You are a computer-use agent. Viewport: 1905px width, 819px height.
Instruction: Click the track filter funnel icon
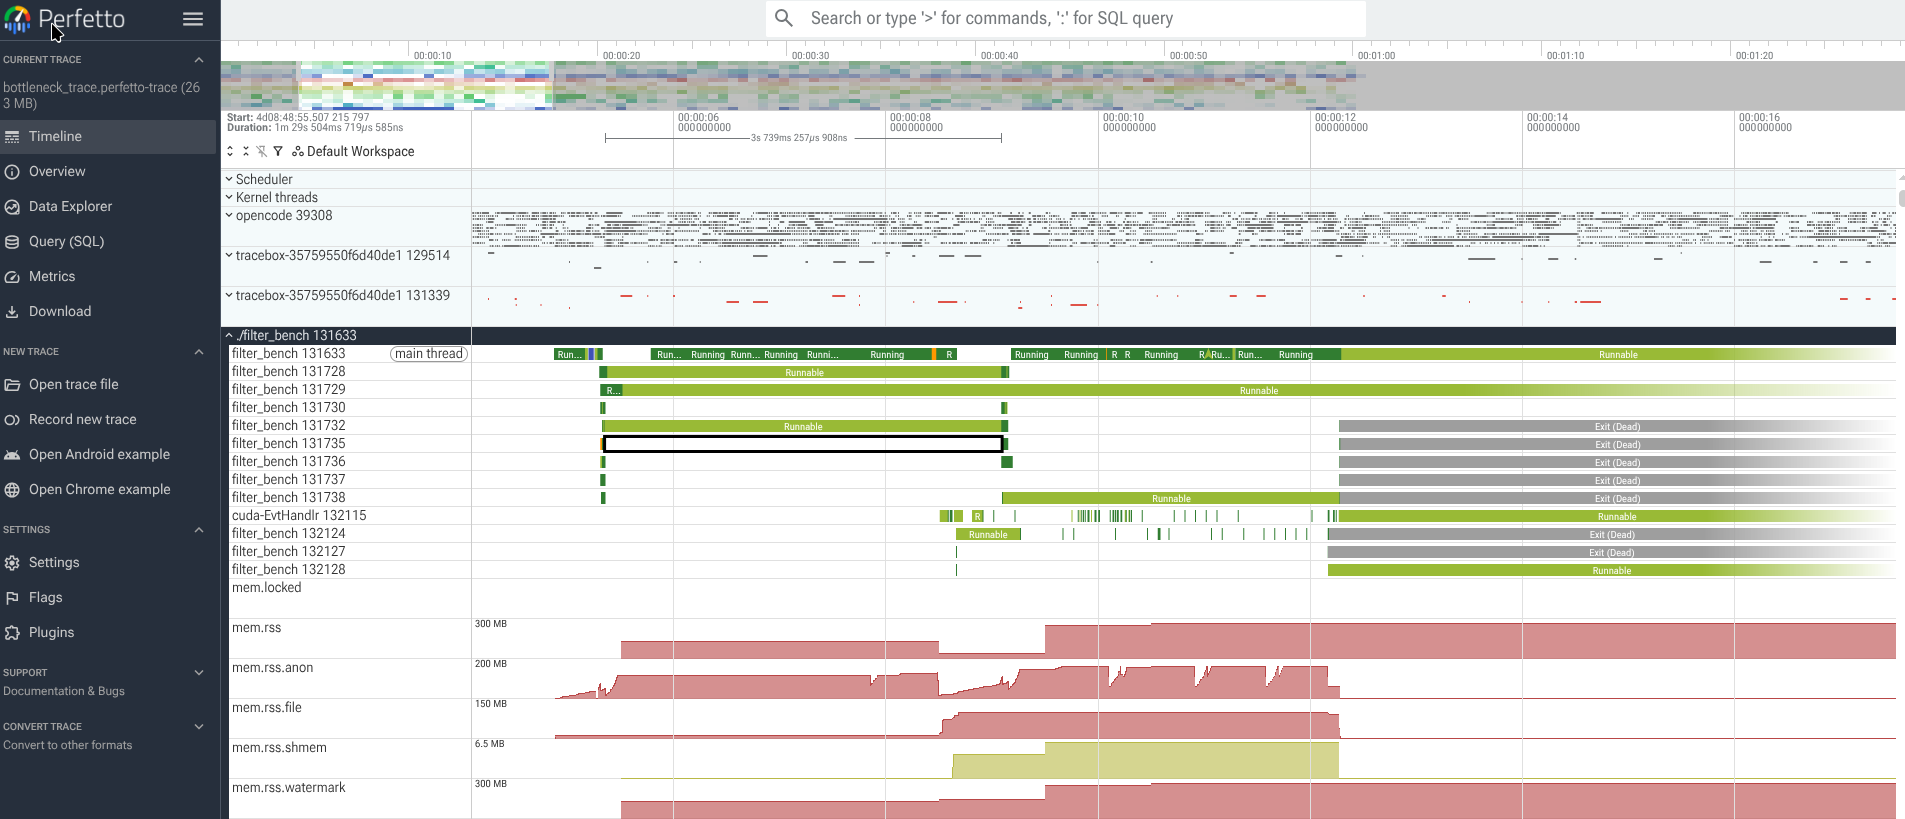[278, 151]
